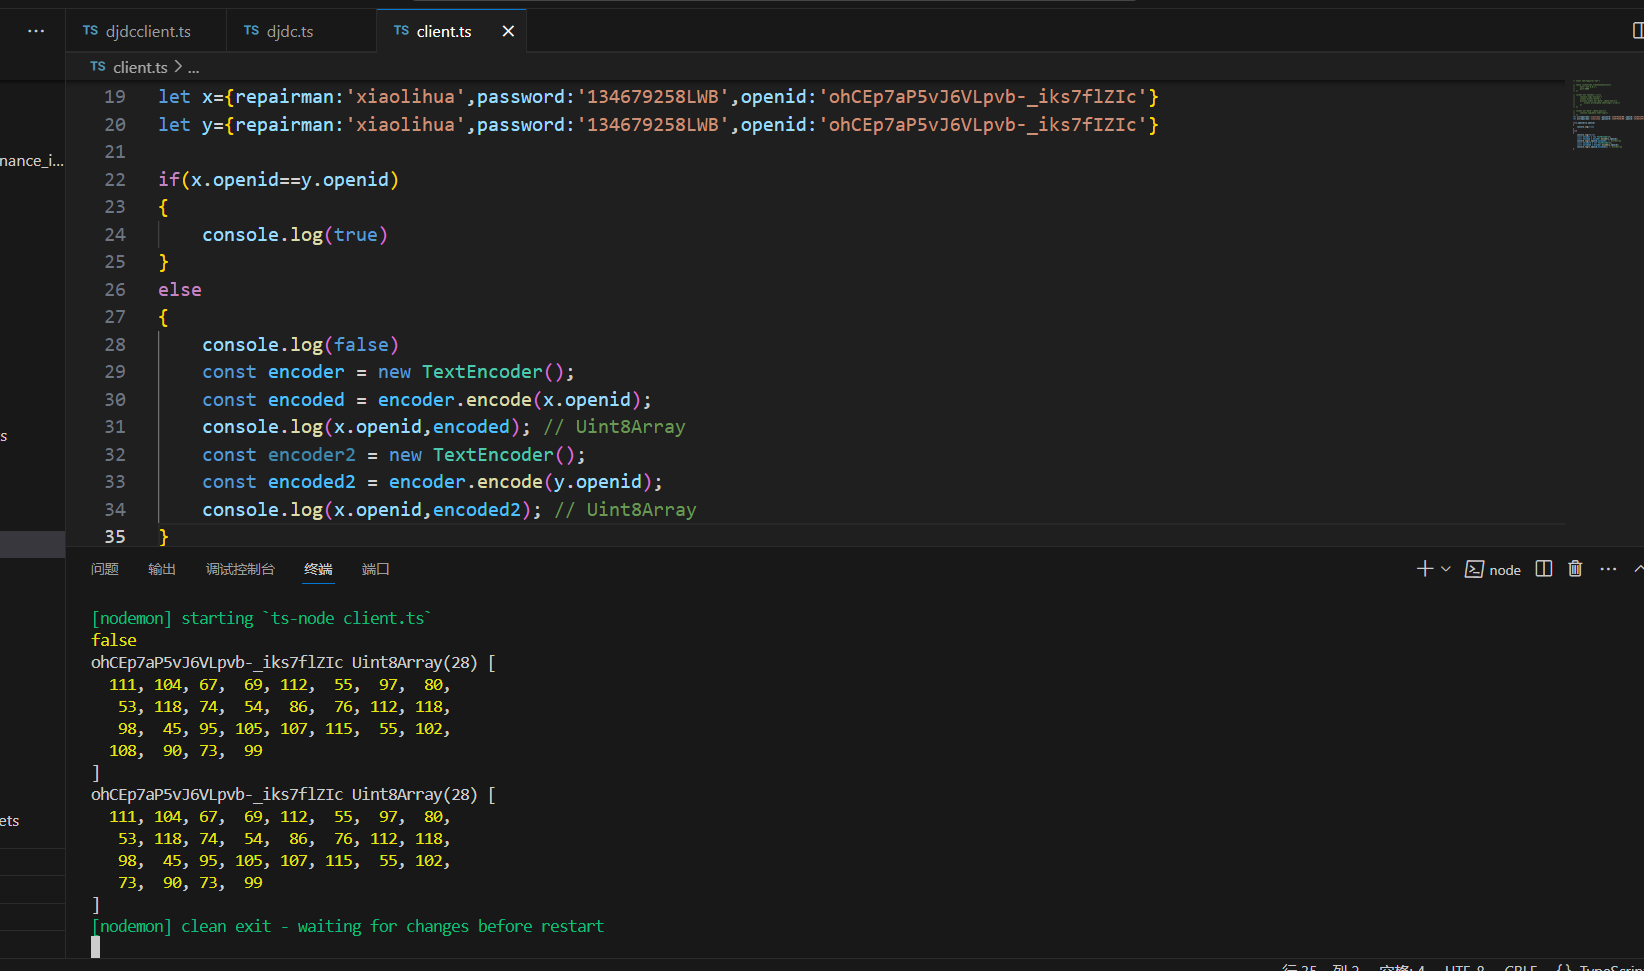The width and height of the screenshot is (1644, 971).
Task: Switch to the djdc.ts editor tab
Action: click(x=289, y=31)
